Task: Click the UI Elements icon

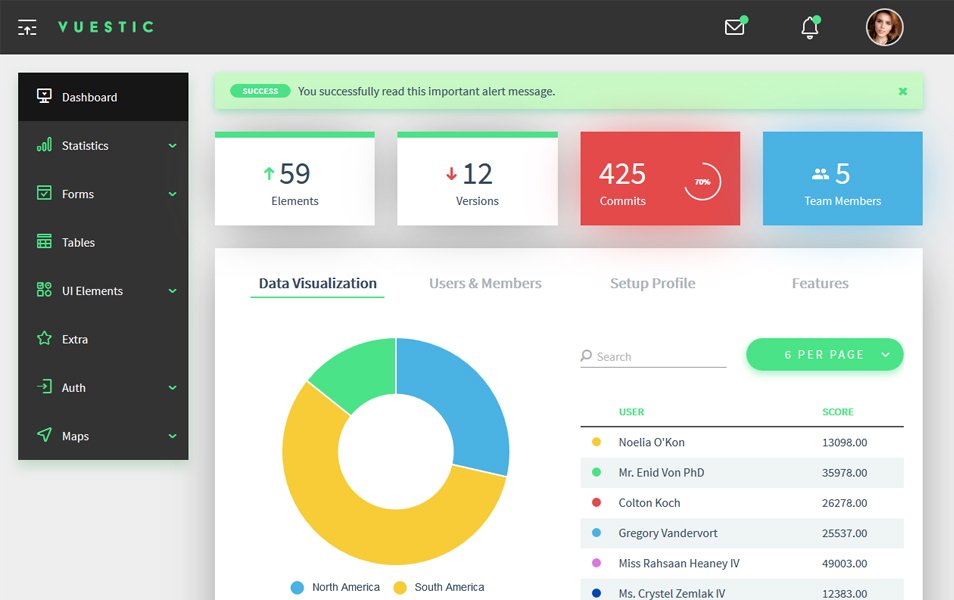Action: pos(44,290)
